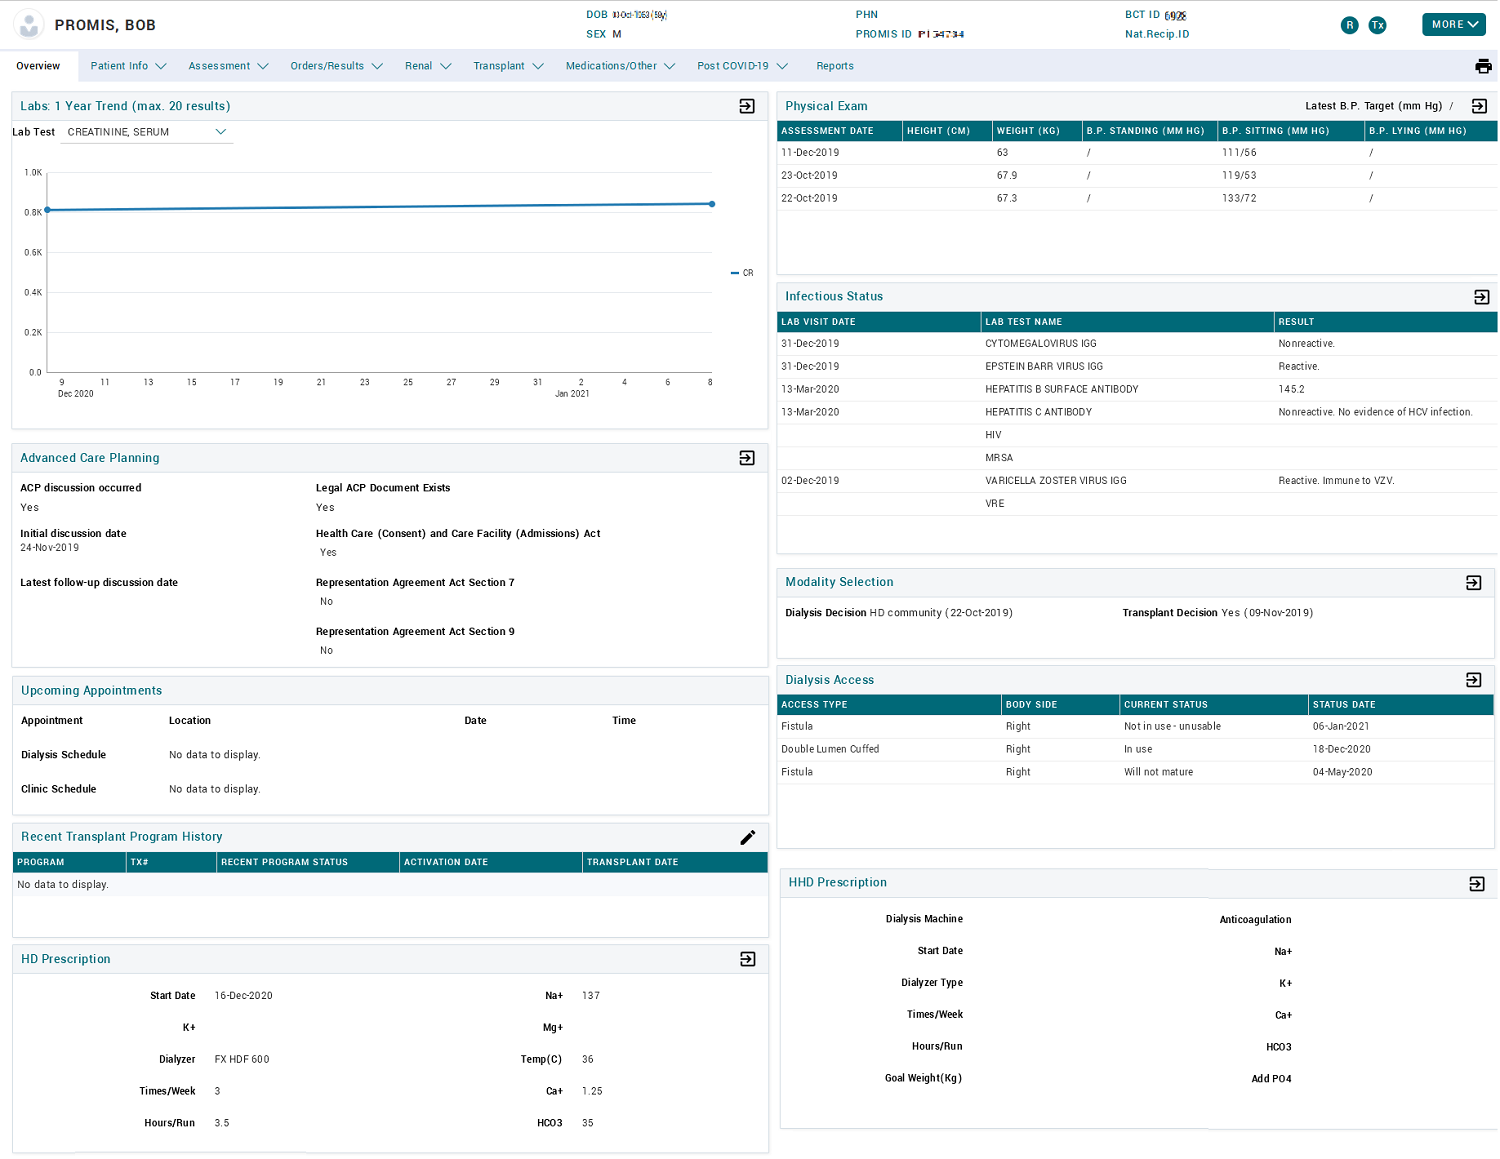Expand the Patient Info menu
The height and width of the screenshot is (1159, 1500).
pyautogui.click(x=128, y=66)
